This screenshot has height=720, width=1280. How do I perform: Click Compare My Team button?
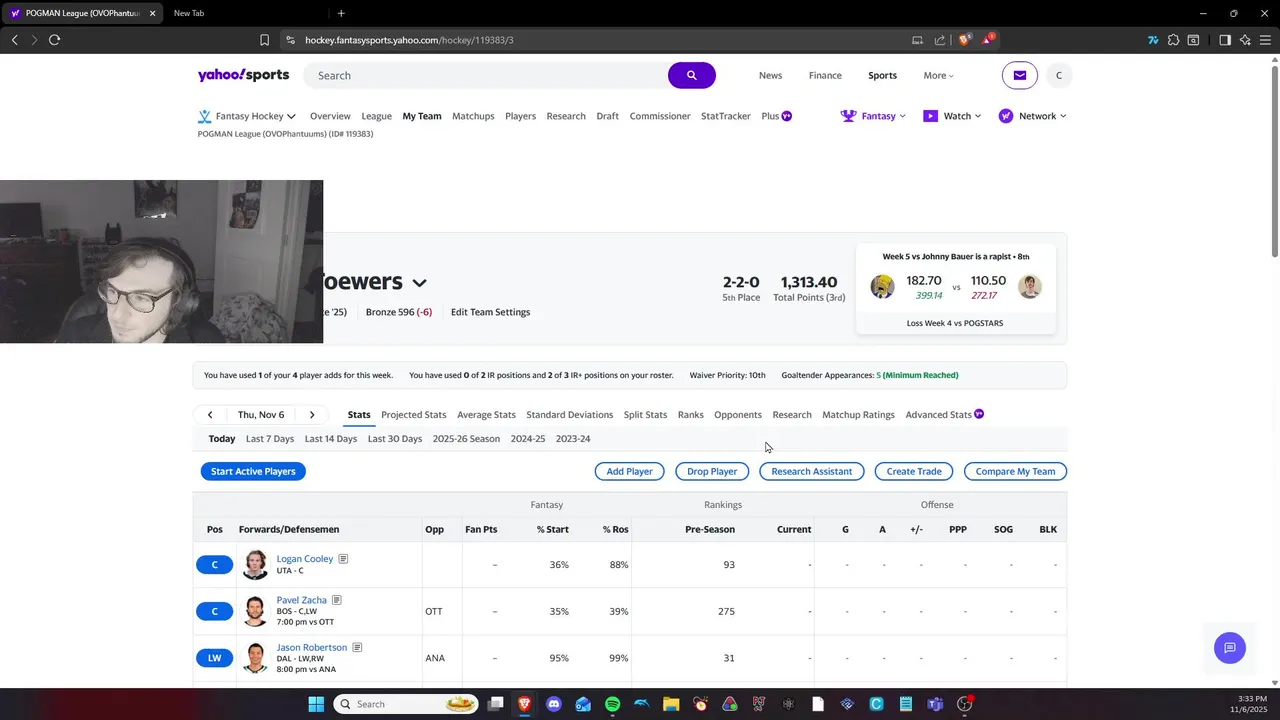tap(1015, 471)
